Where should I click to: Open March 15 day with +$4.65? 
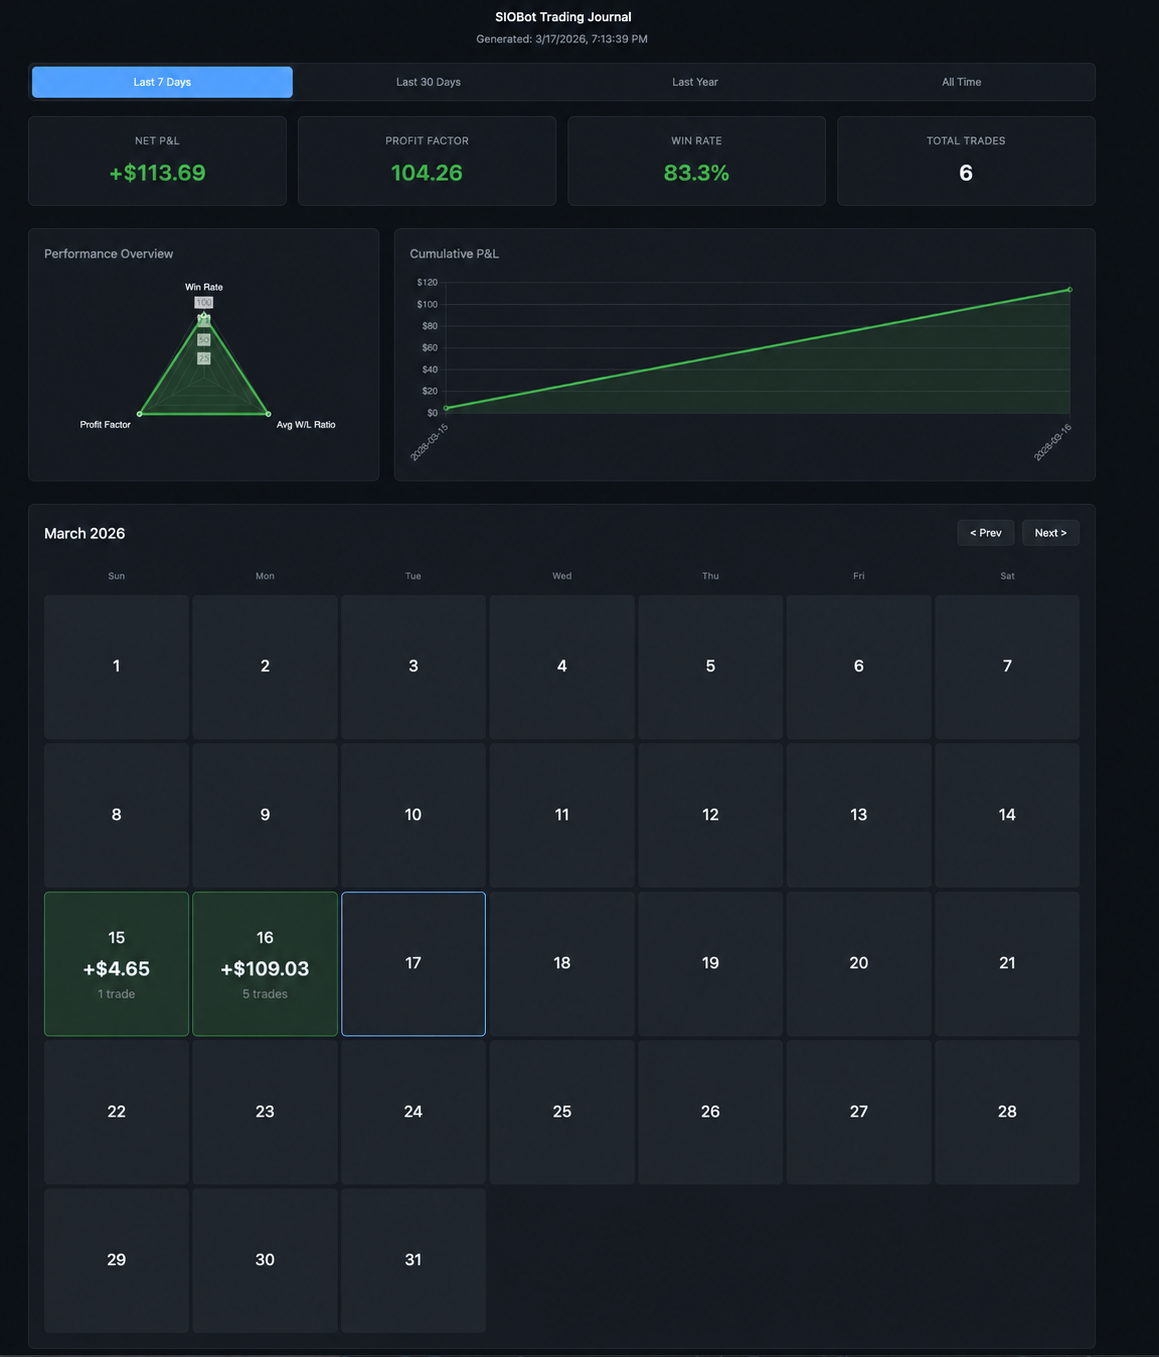click(116, 964)
